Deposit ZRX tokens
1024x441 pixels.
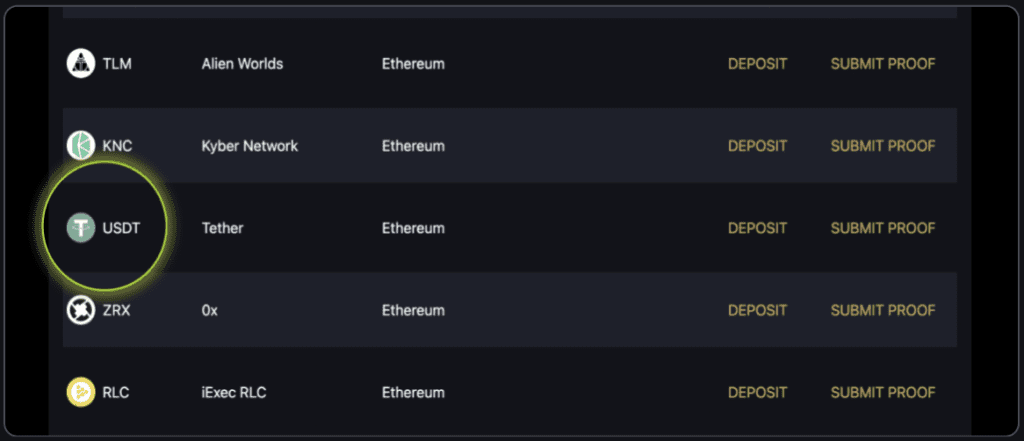point(757,311)
